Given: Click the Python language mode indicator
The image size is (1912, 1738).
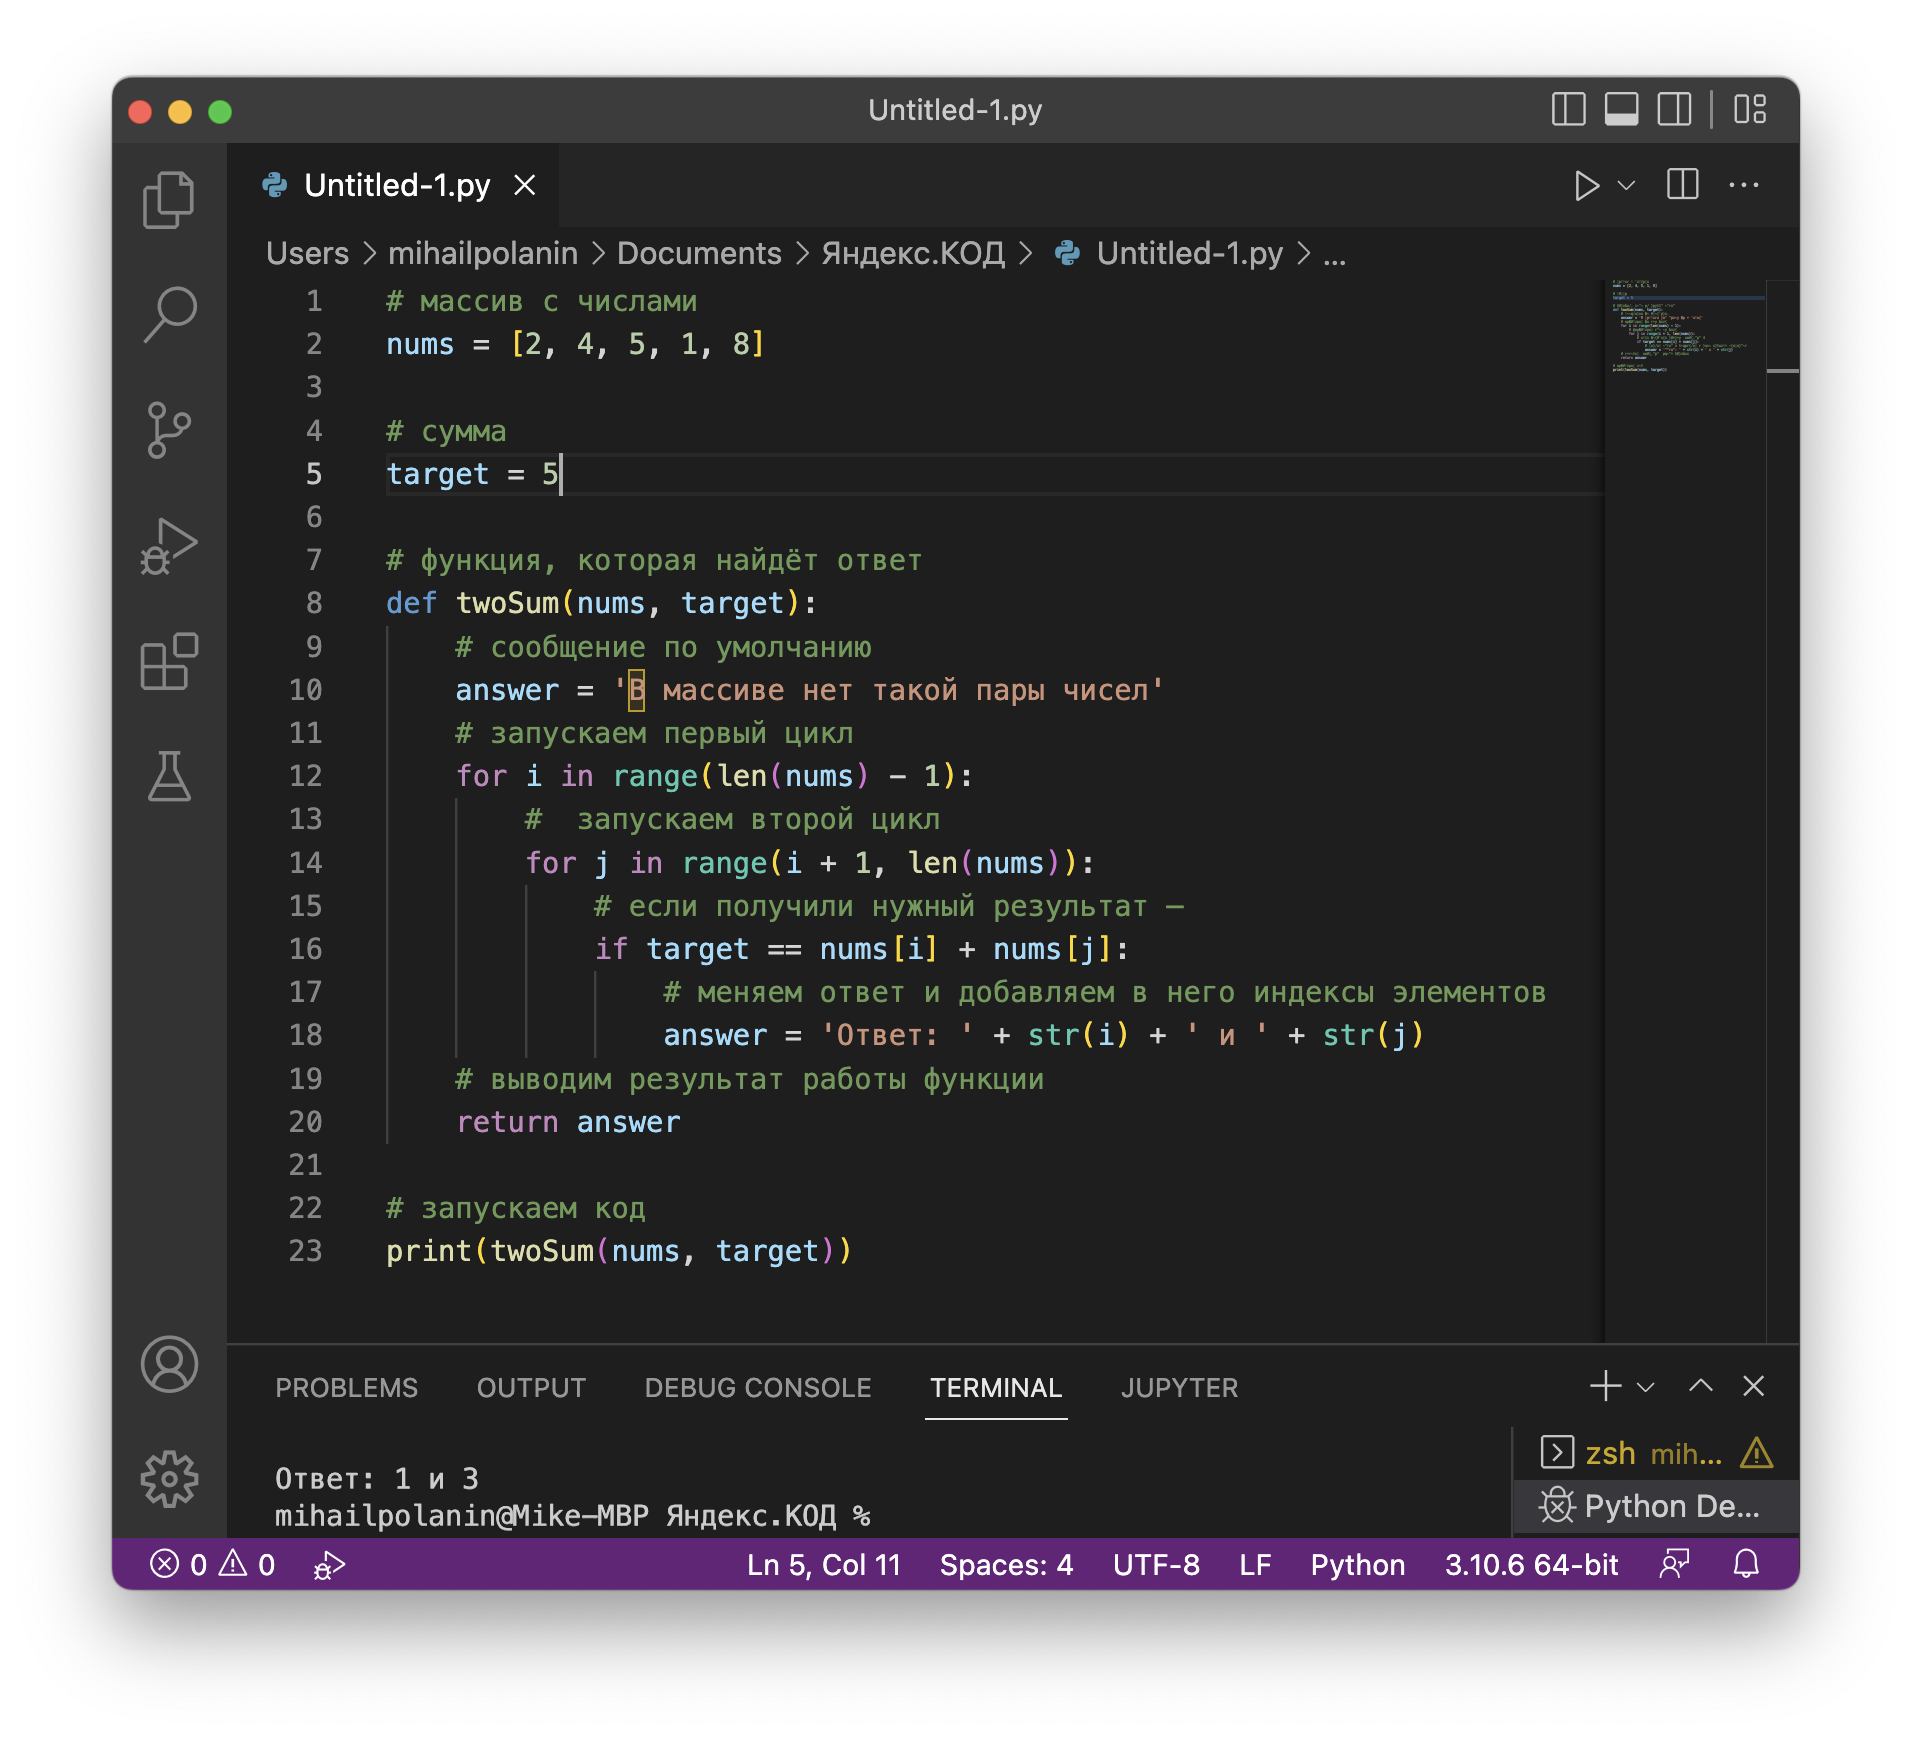Looking at the screenshot, I should 1357,1565.
